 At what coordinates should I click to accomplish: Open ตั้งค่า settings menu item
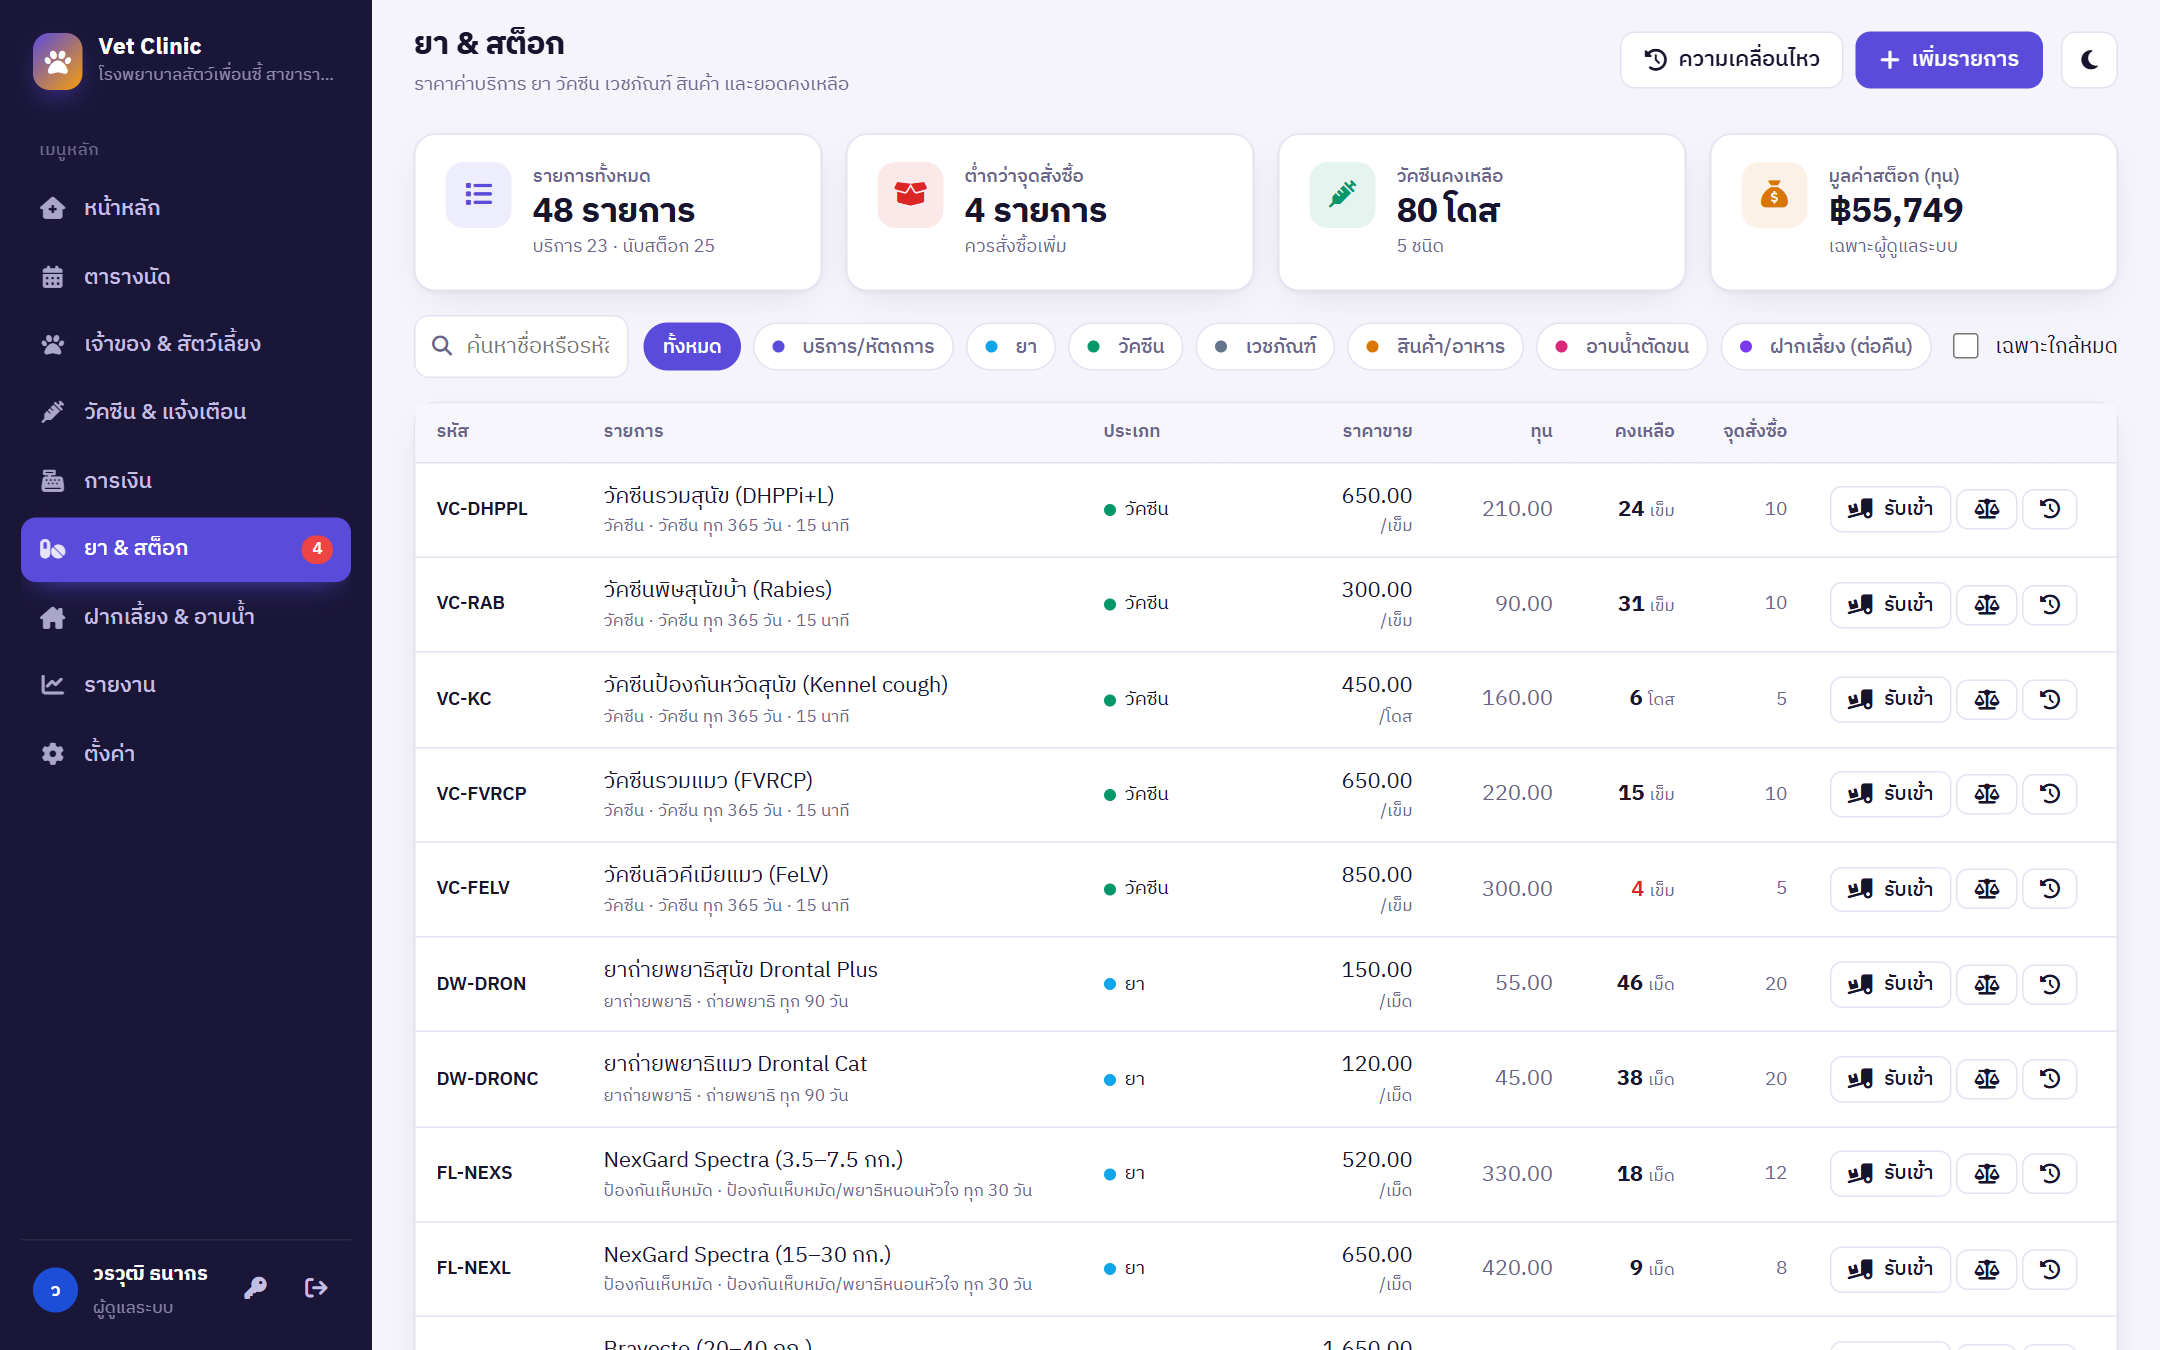pos(186,753)
